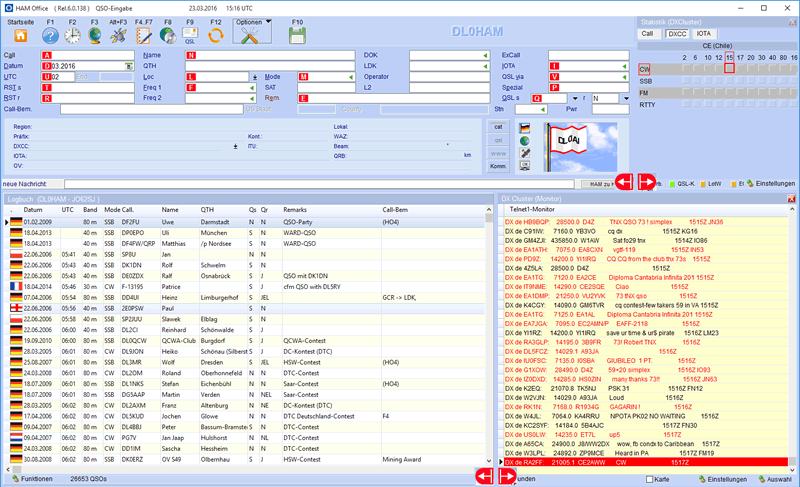Click RTTY row 6 m statistic box
The image size is (800, 487).
[697, 104]
